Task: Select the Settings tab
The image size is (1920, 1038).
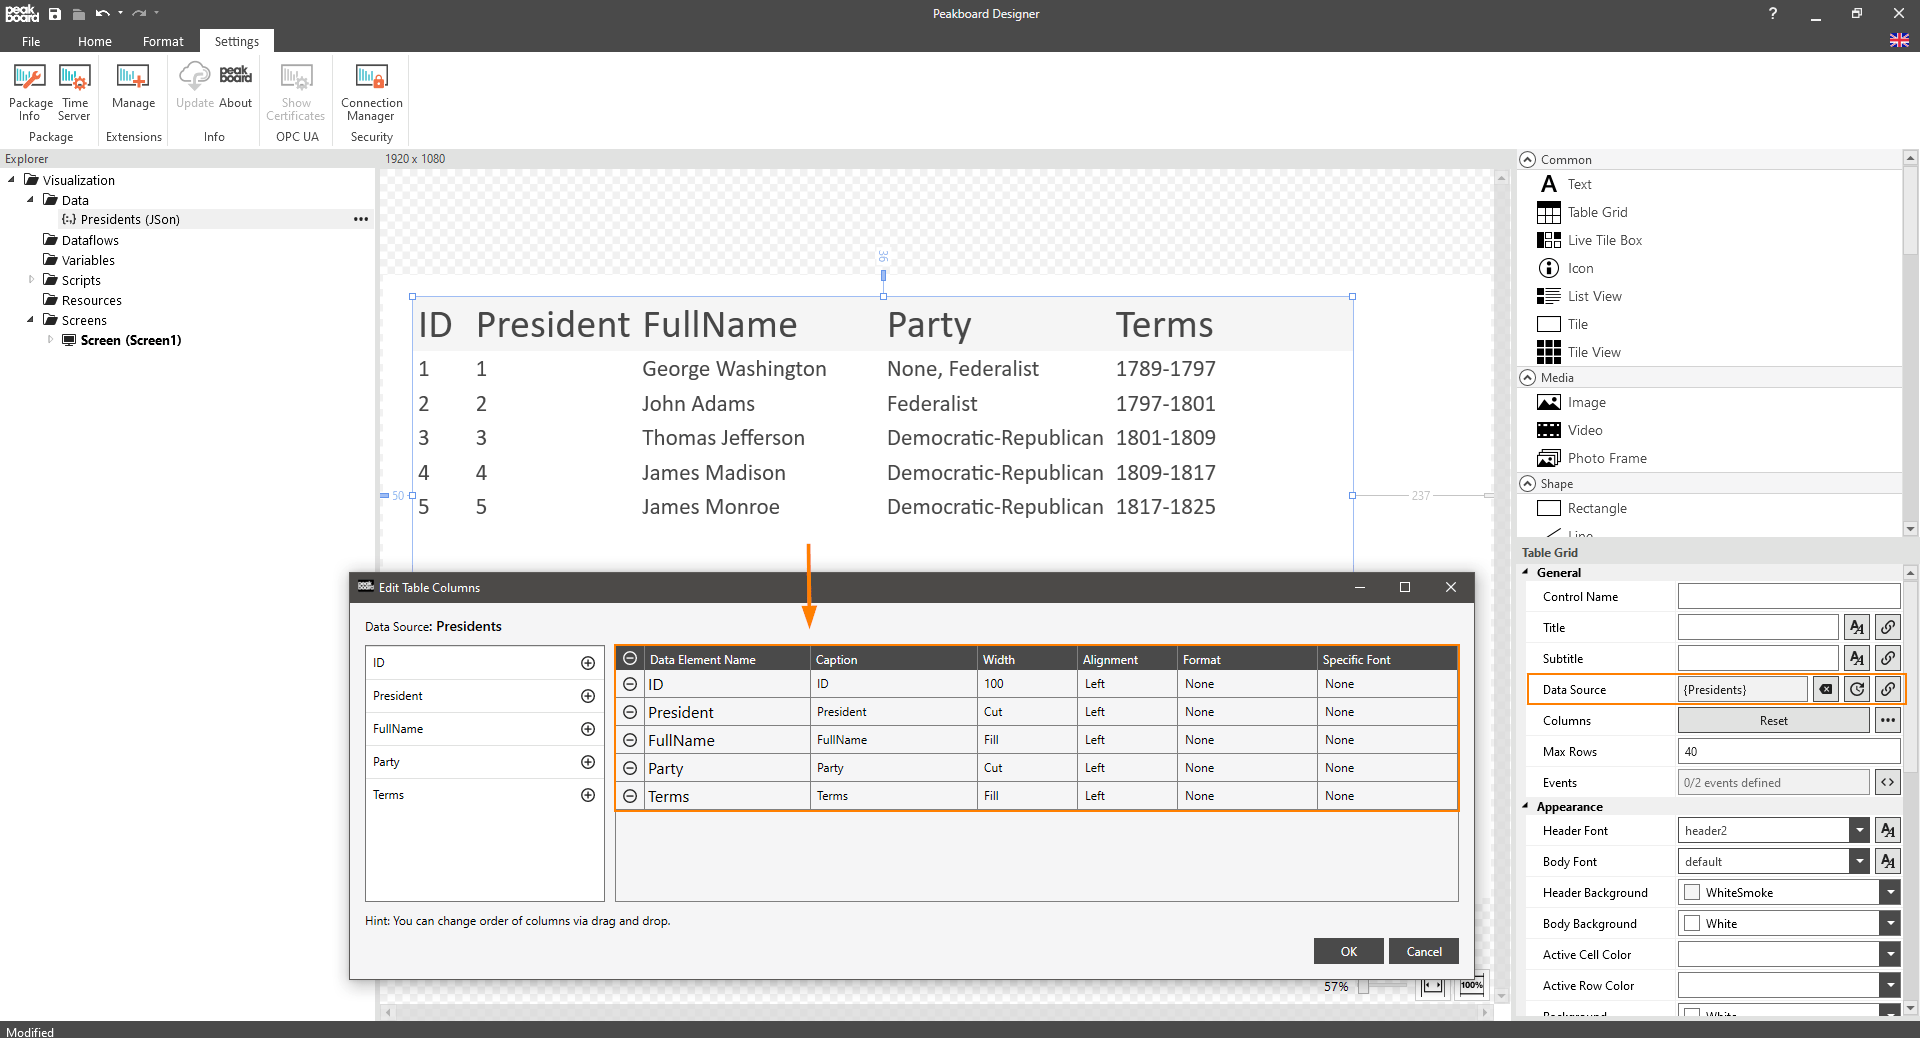Action: (237, 41)
